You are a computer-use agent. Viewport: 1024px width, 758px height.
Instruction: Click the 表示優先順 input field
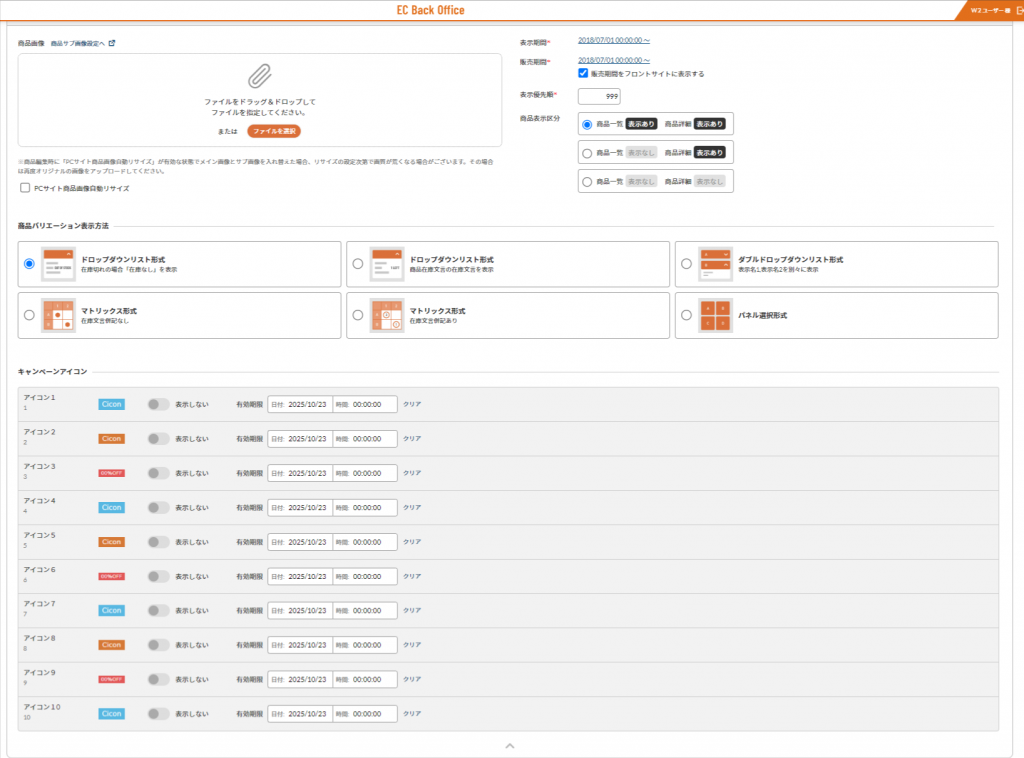[x=599, y=96]
